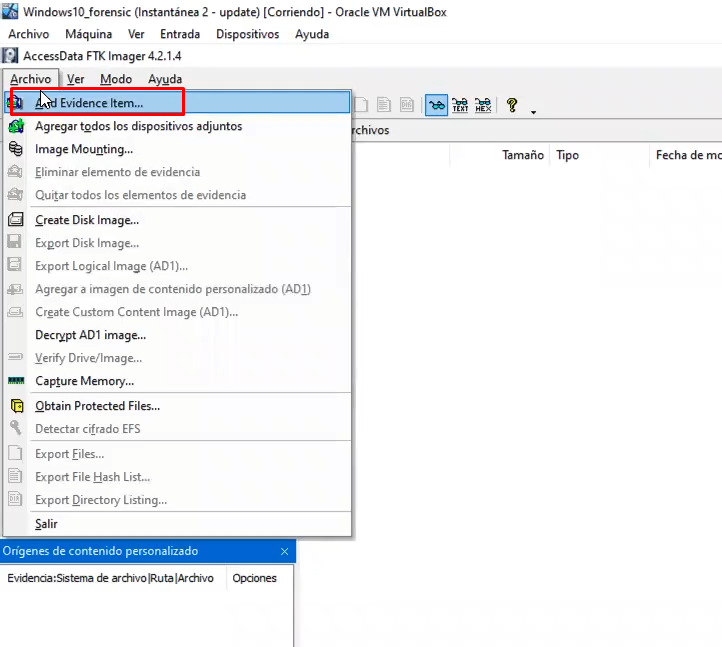The image size is (722, 647).
Task: Click Export Disk Image floppy icon
Action: click(15, 242)
